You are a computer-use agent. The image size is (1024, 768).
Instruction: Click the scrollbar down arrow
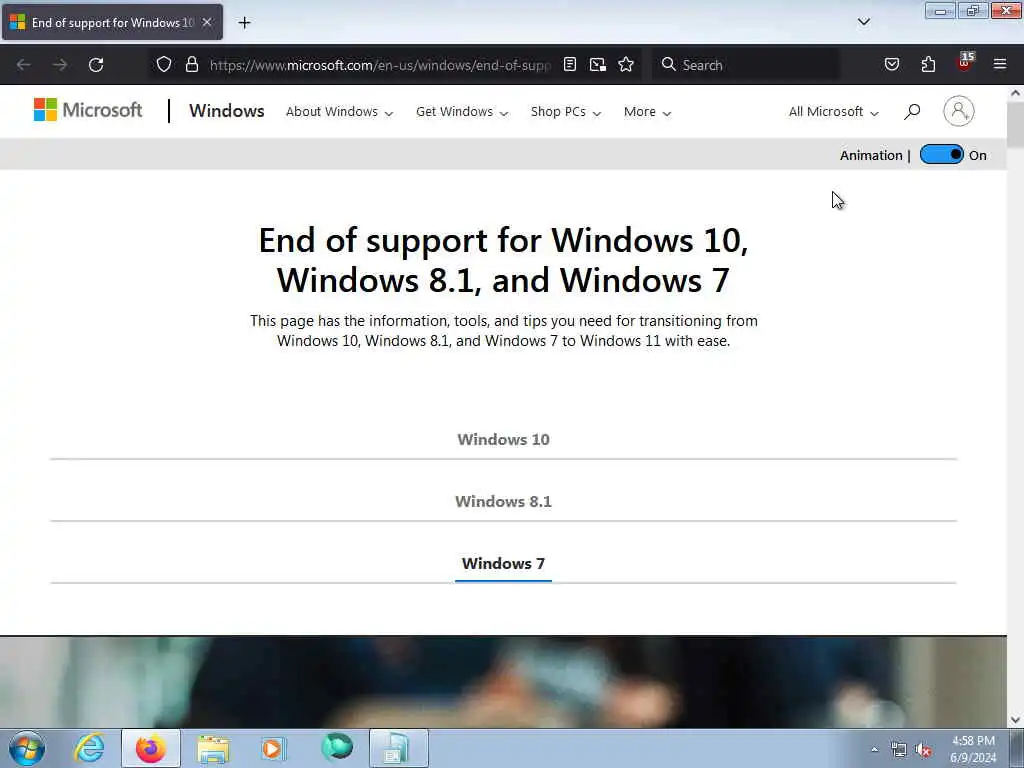pyautogui.click(x=1016, y=720)
